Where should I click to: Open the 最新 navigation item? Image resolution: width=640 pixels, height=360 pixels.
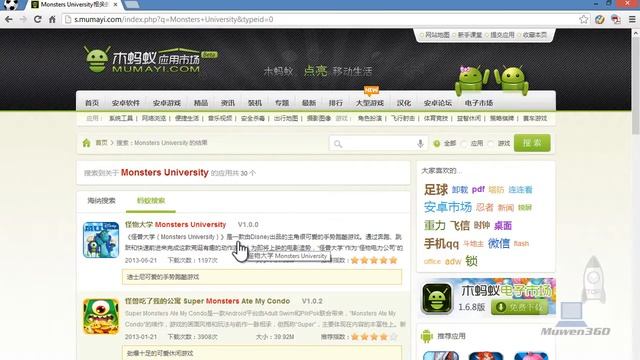coord(309,103)
